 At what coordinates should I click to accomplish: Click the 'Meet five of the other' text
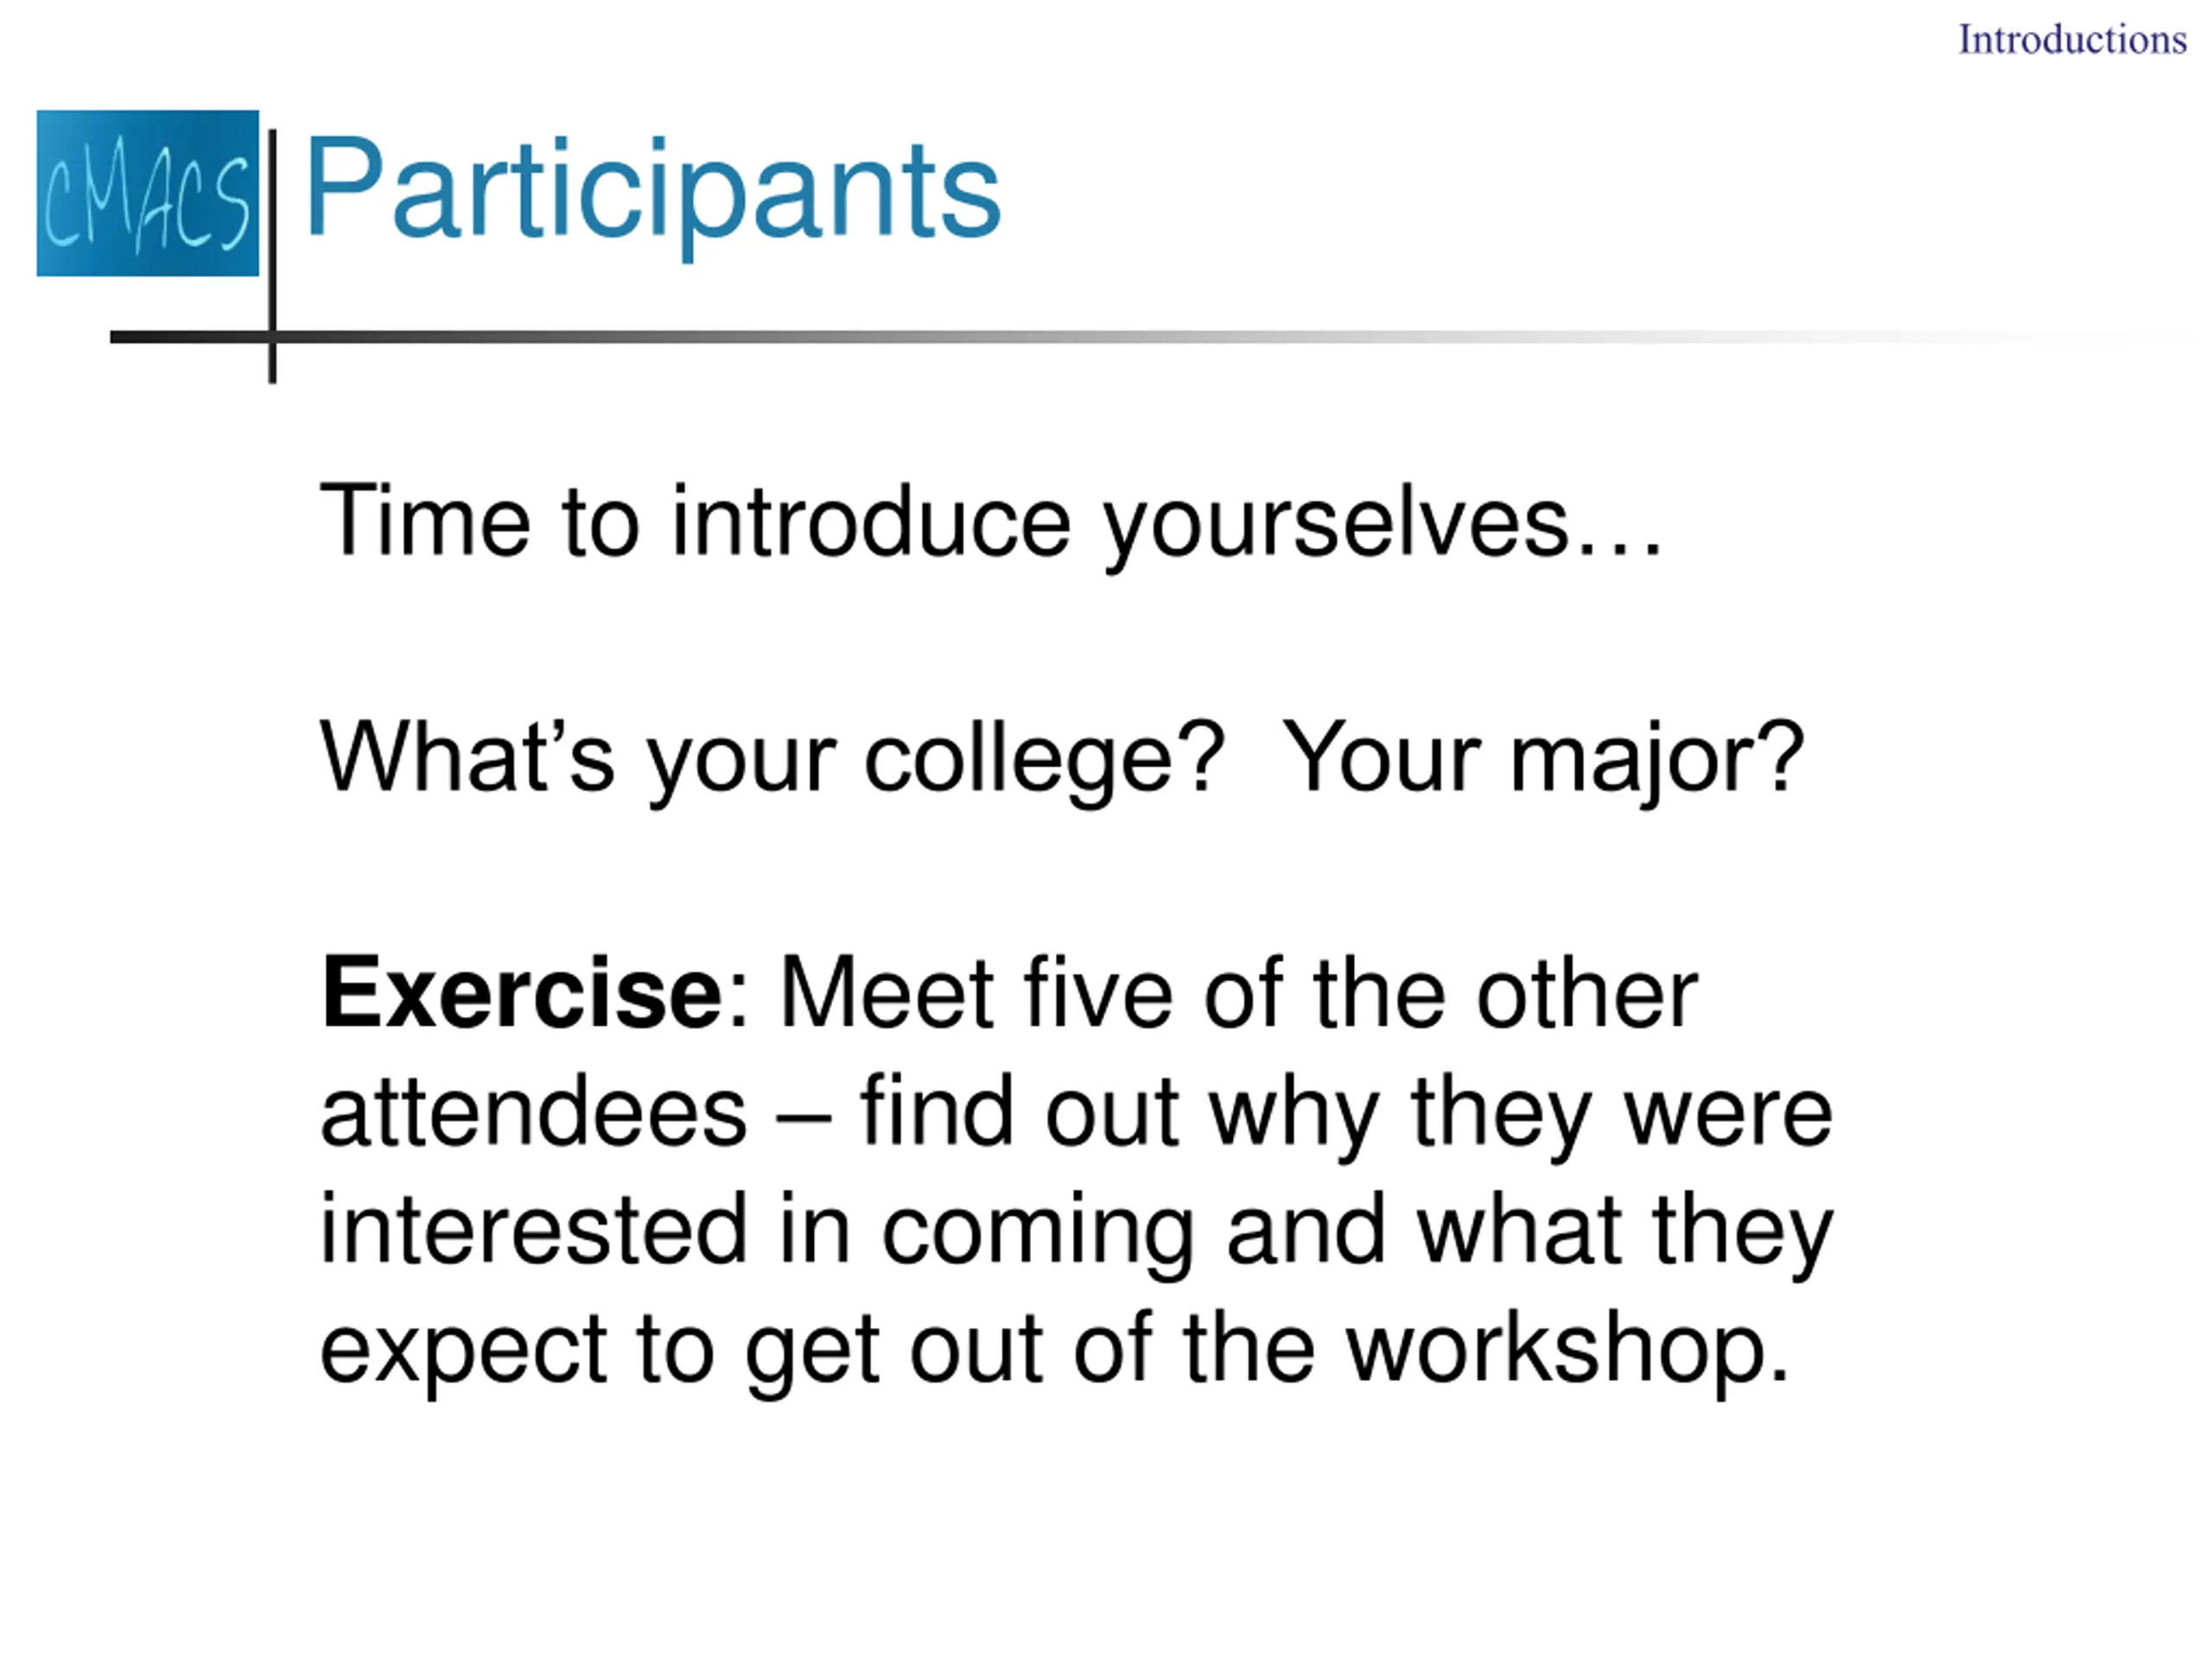click(x=1238, y=994)
